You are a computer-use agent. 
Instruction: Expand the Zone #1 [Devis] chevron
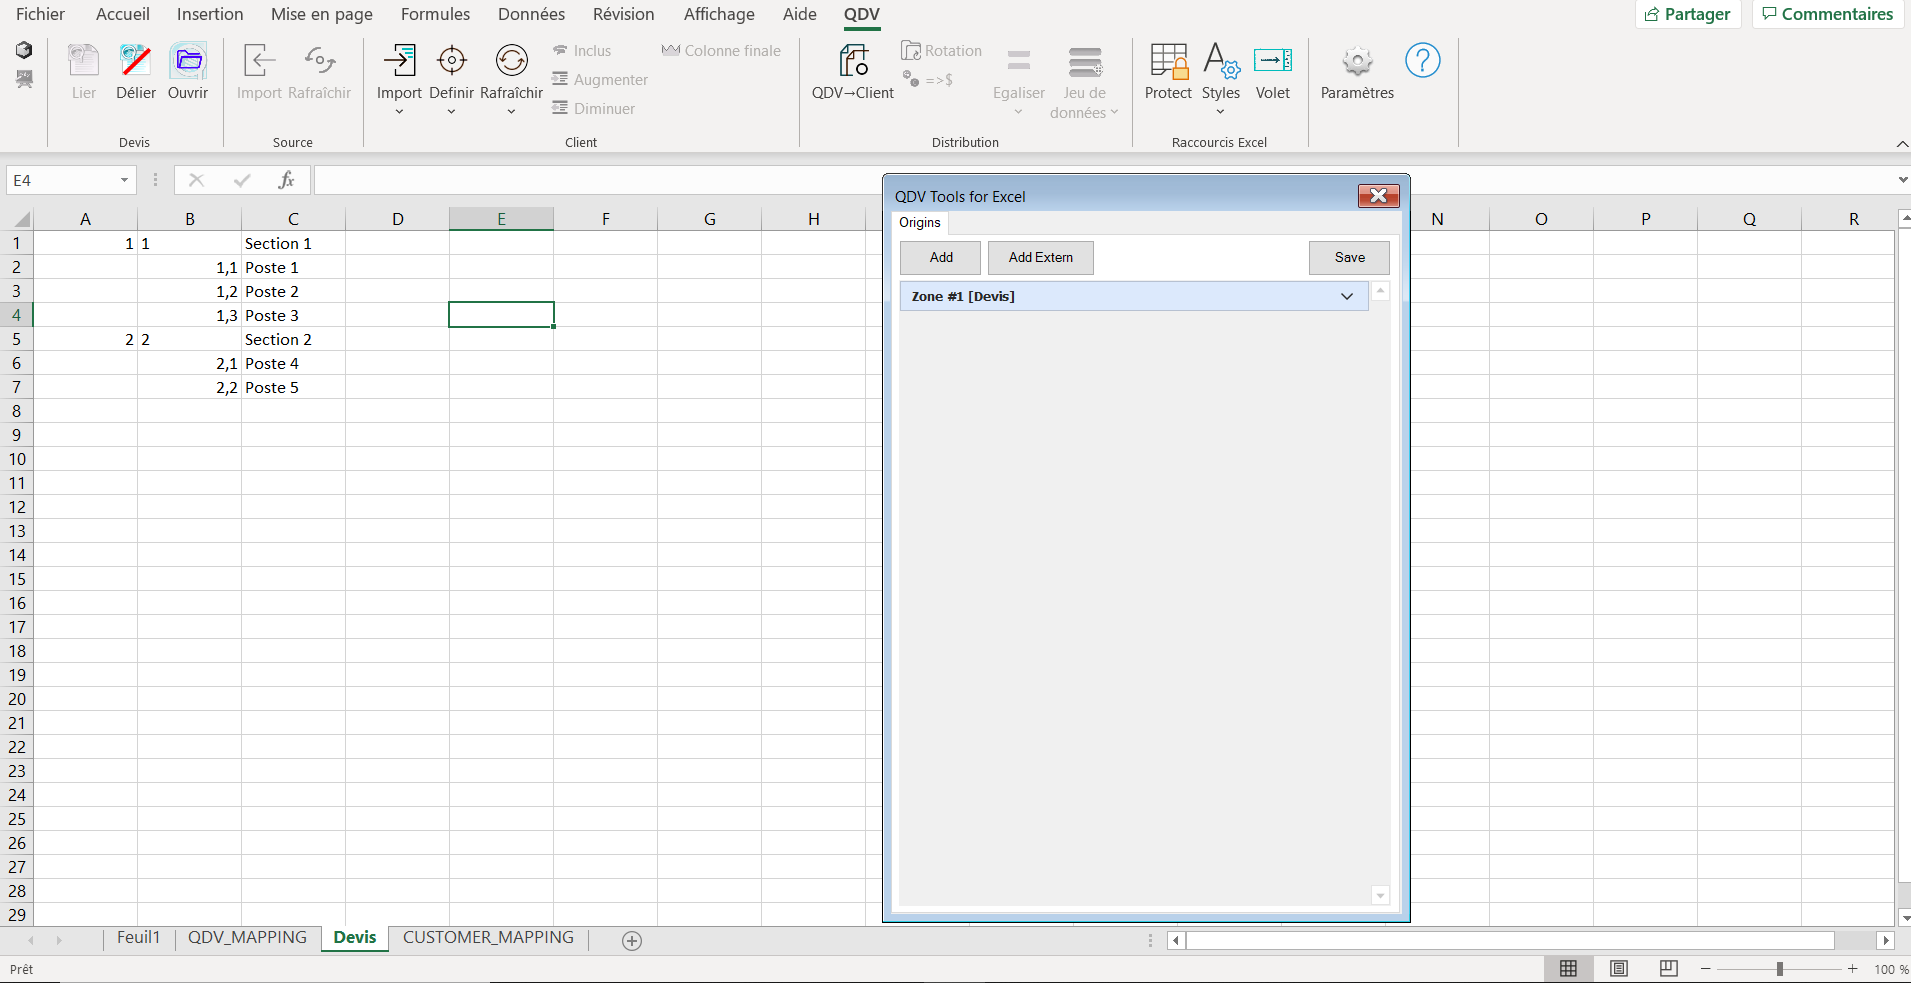click(1347, 296)
